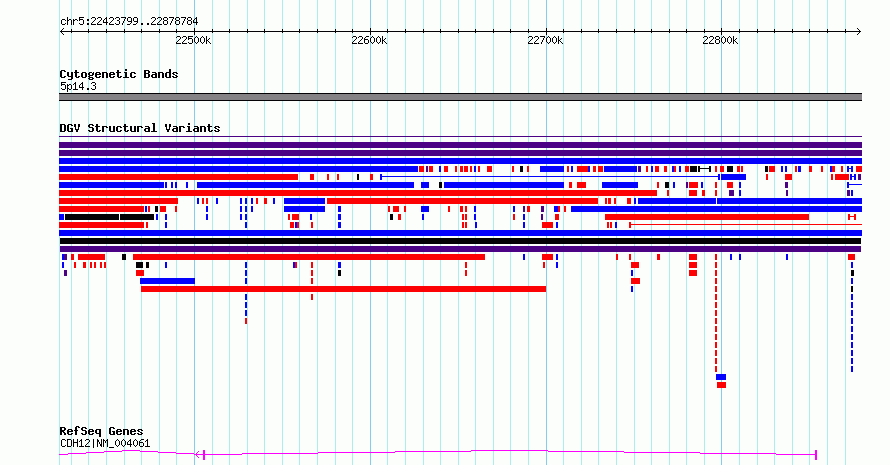Select the small blue variant block above the bottom red block
890x465 pixels.
(721, 377)
